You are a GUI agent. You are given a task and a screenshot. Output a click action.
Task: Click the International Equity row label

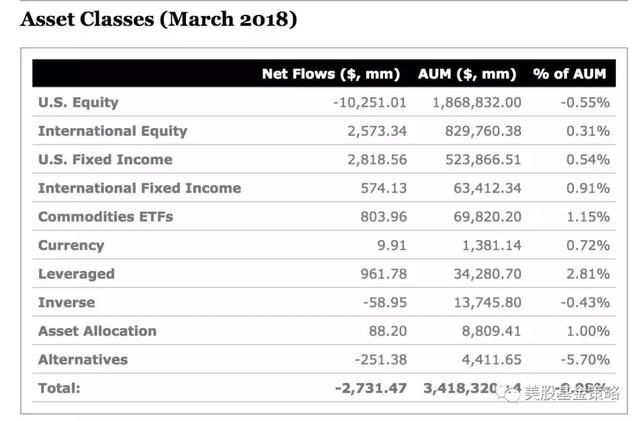pyautogui.click(x=112, y=131)
